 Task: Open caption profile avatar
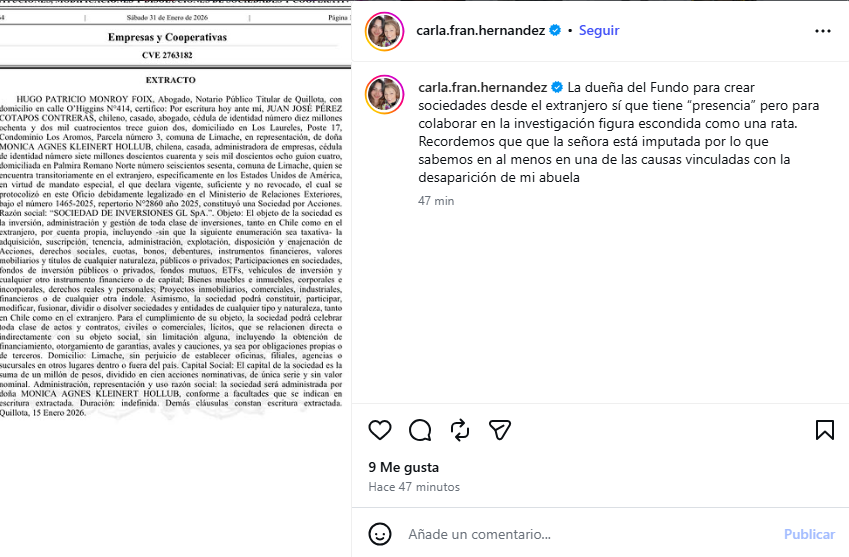tap(384, 94)
